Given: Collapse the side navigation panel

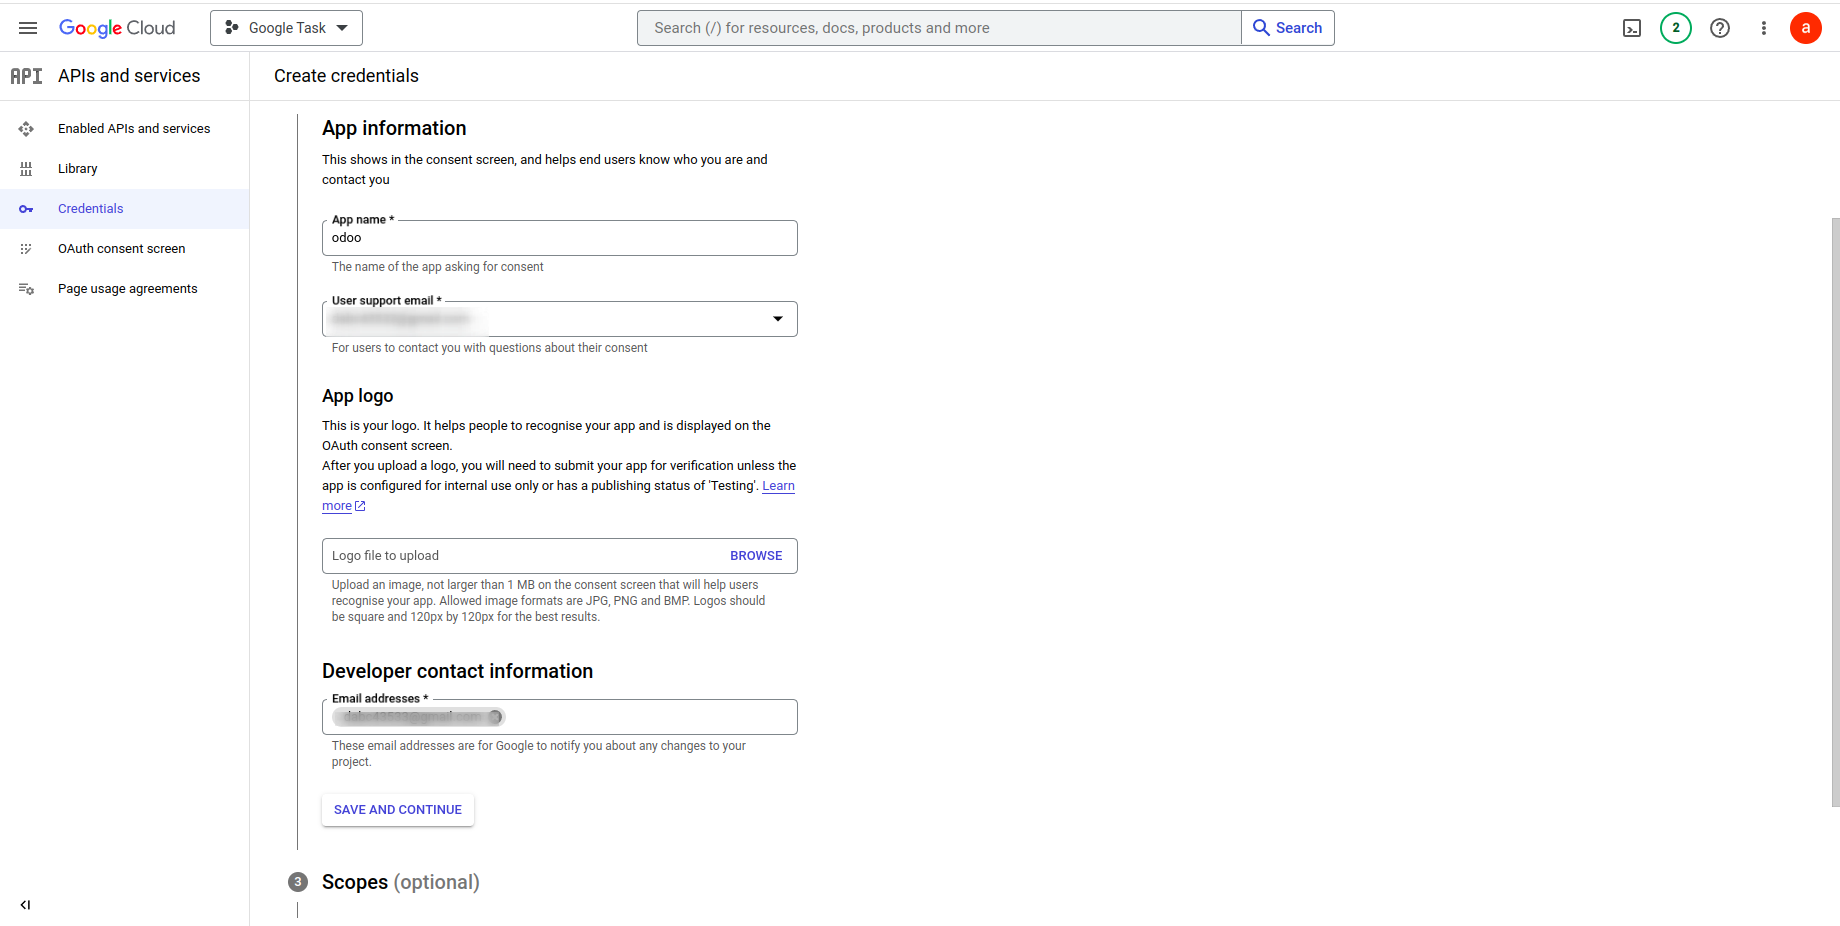Looking at the screenshot, I should (25, 905).
